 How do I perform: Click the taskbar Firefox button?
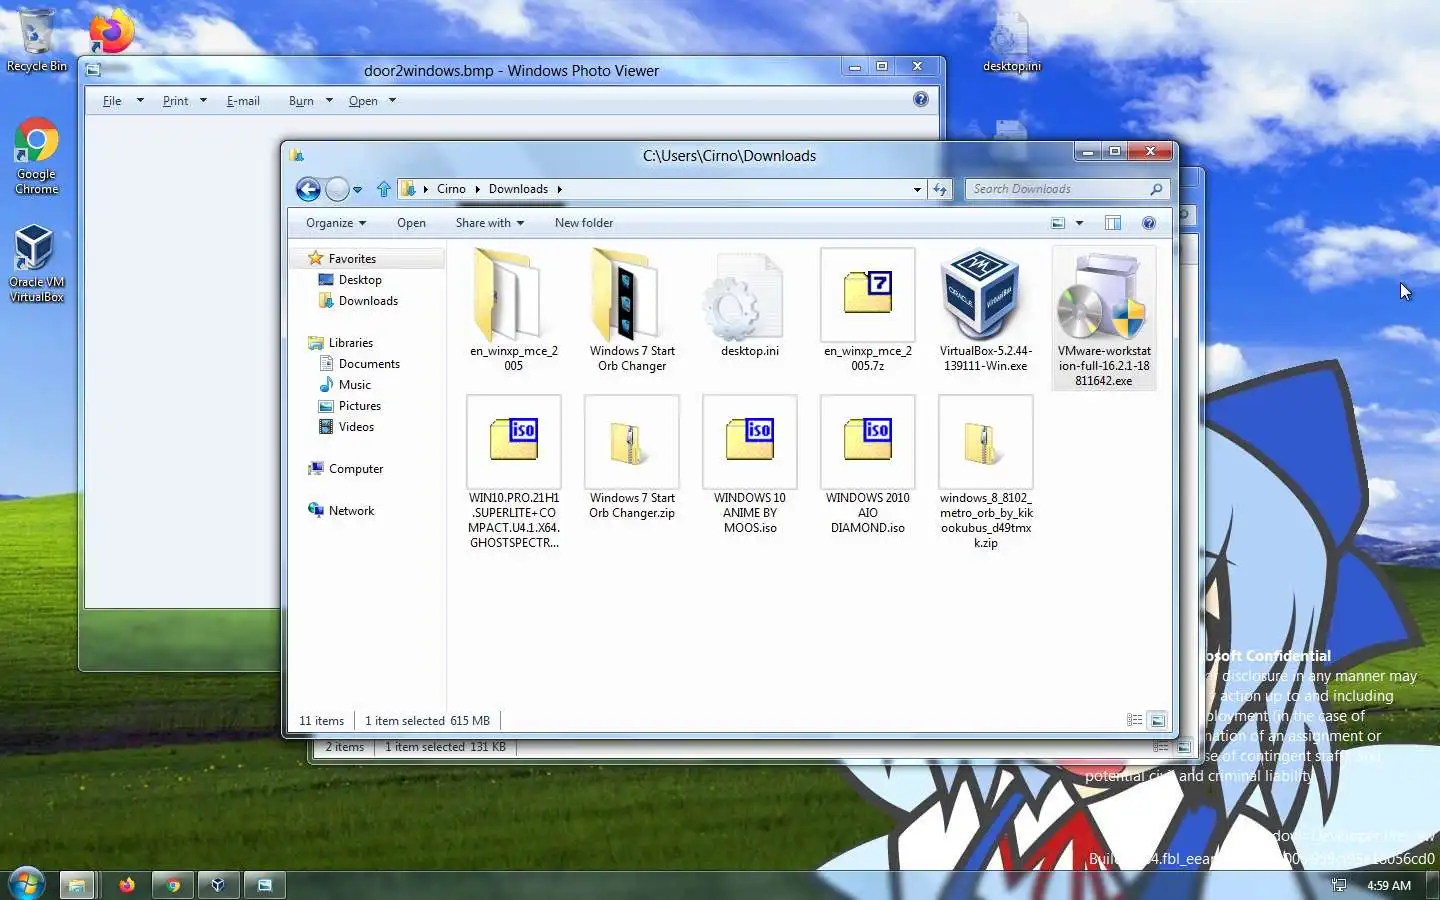(127, 885)
